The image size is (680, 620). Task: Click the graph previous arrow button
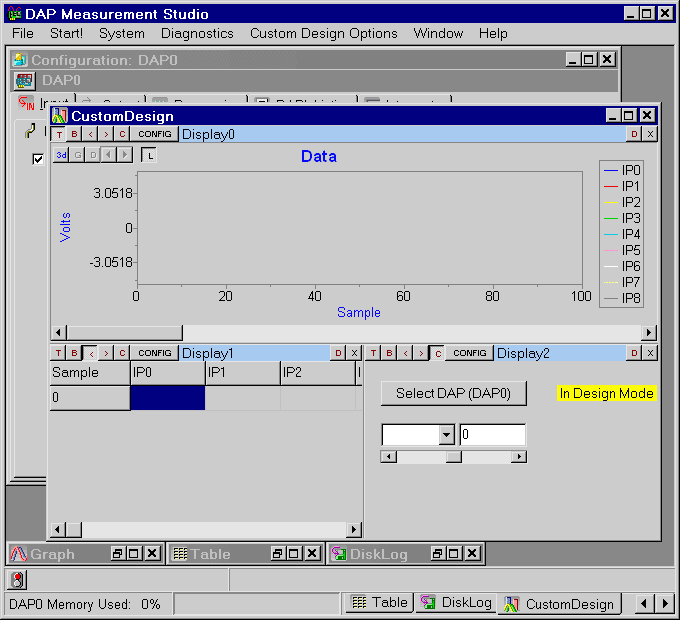pos(109,155)
